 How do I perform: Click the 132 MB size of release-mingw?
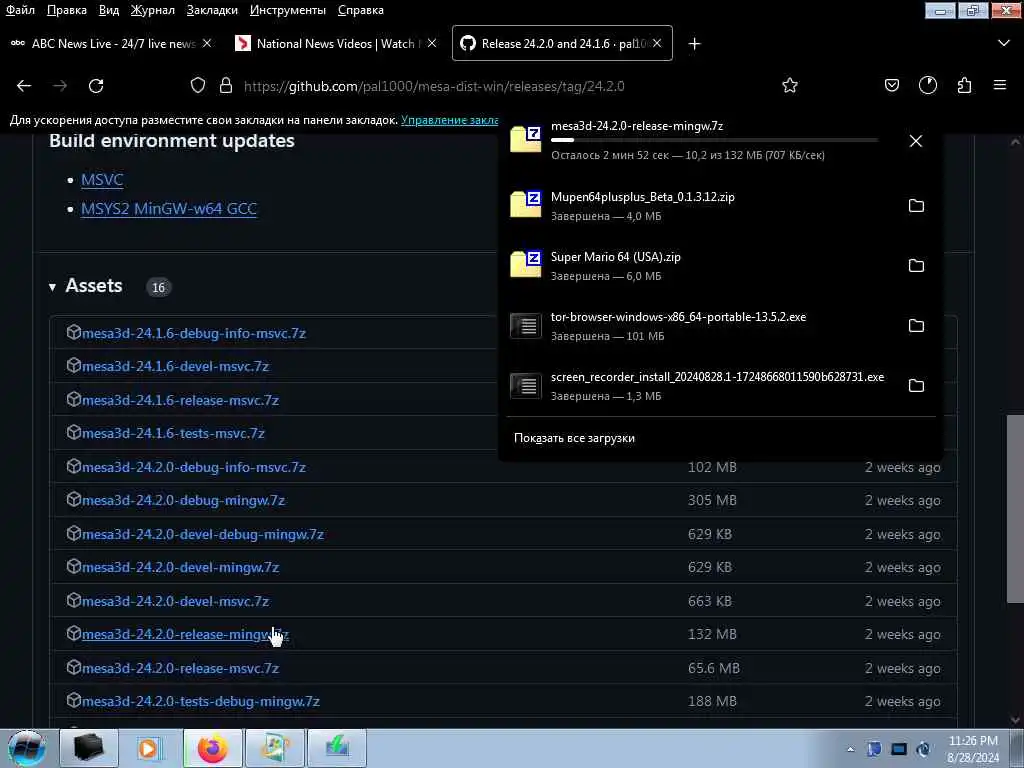712,635
